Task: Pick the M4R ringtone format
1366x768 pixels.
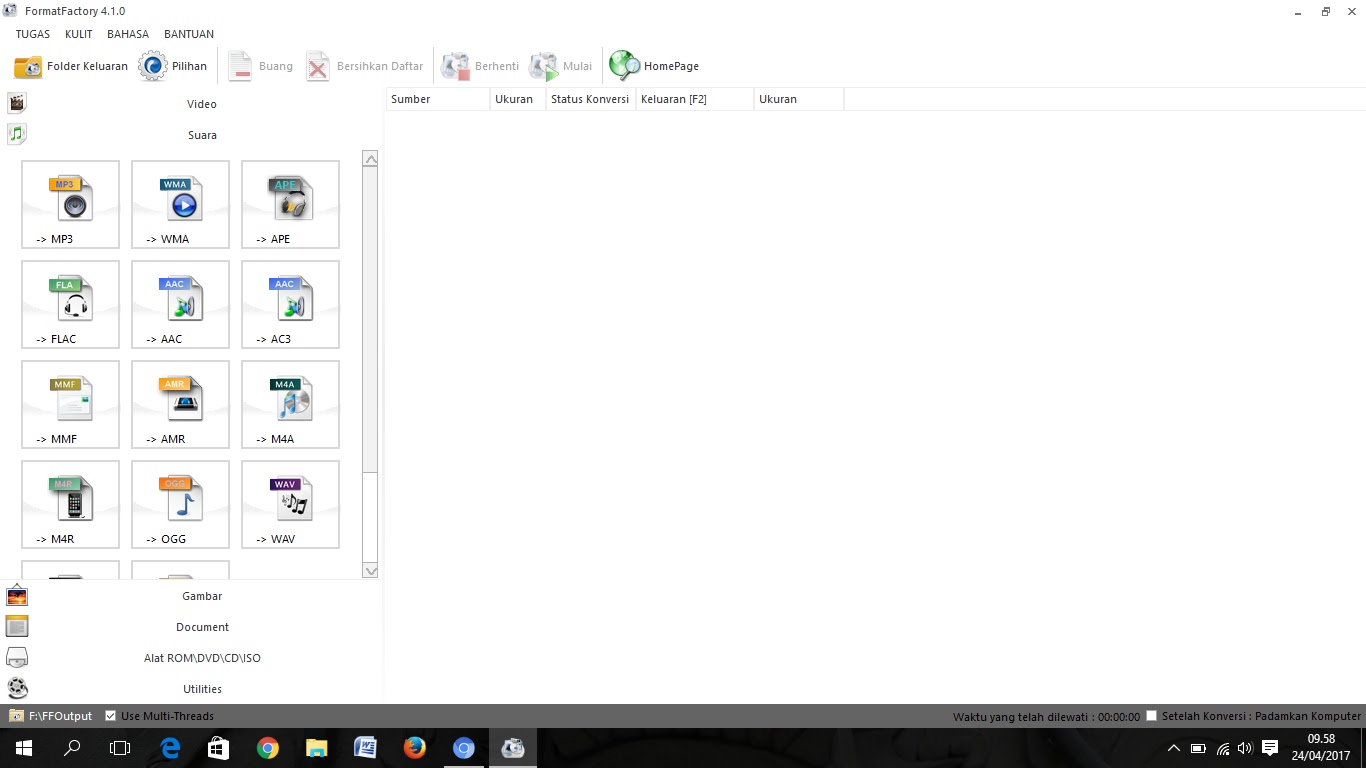Action: 70,504
